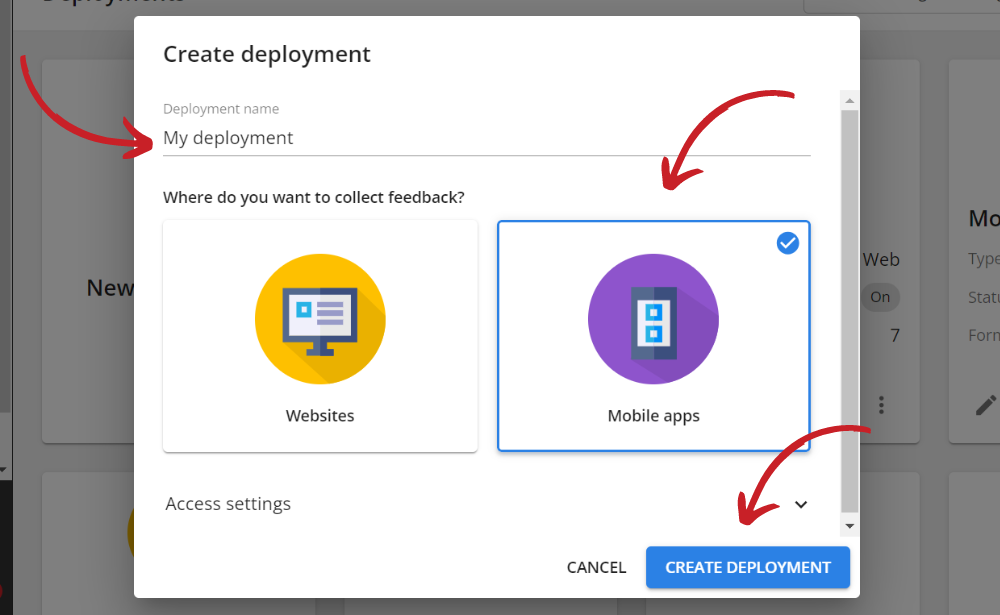The image size is (1000, 615).
Task: Uncheck the blue checkmark on Mobile apps
Action: point(788,243)
